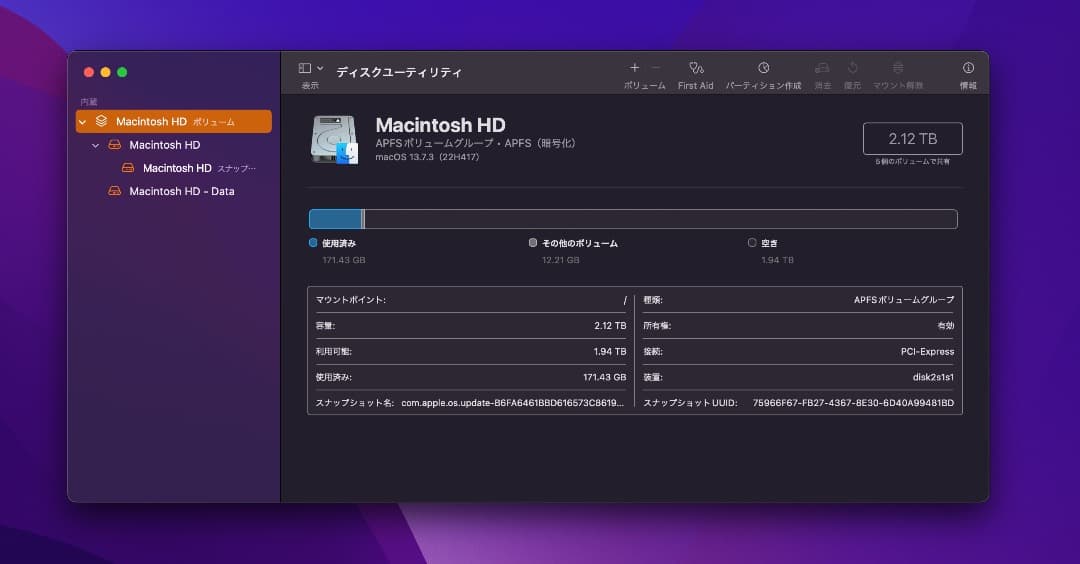Collapse the nested Macintosh HD chevron
Screen dimensions: 1080x564
[96, 145]
